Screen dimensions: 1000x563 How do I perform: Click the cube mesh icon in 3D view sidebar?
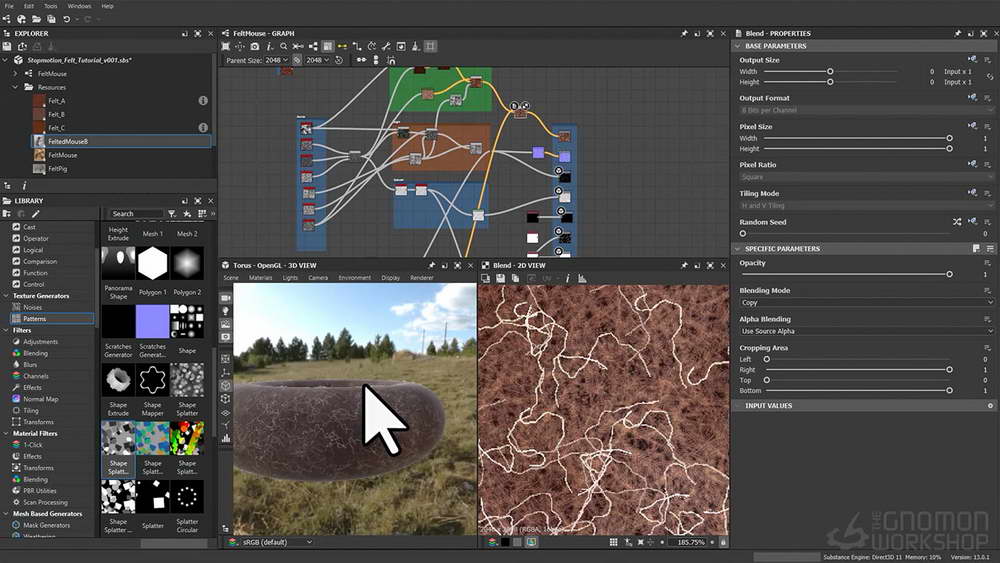click(226, 386)
